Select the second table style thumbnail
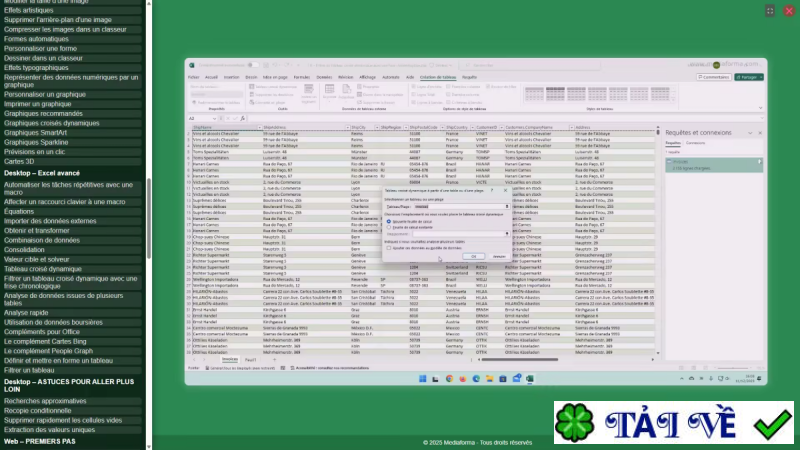This screenshot has width=800, height=450. coord(555,94)
